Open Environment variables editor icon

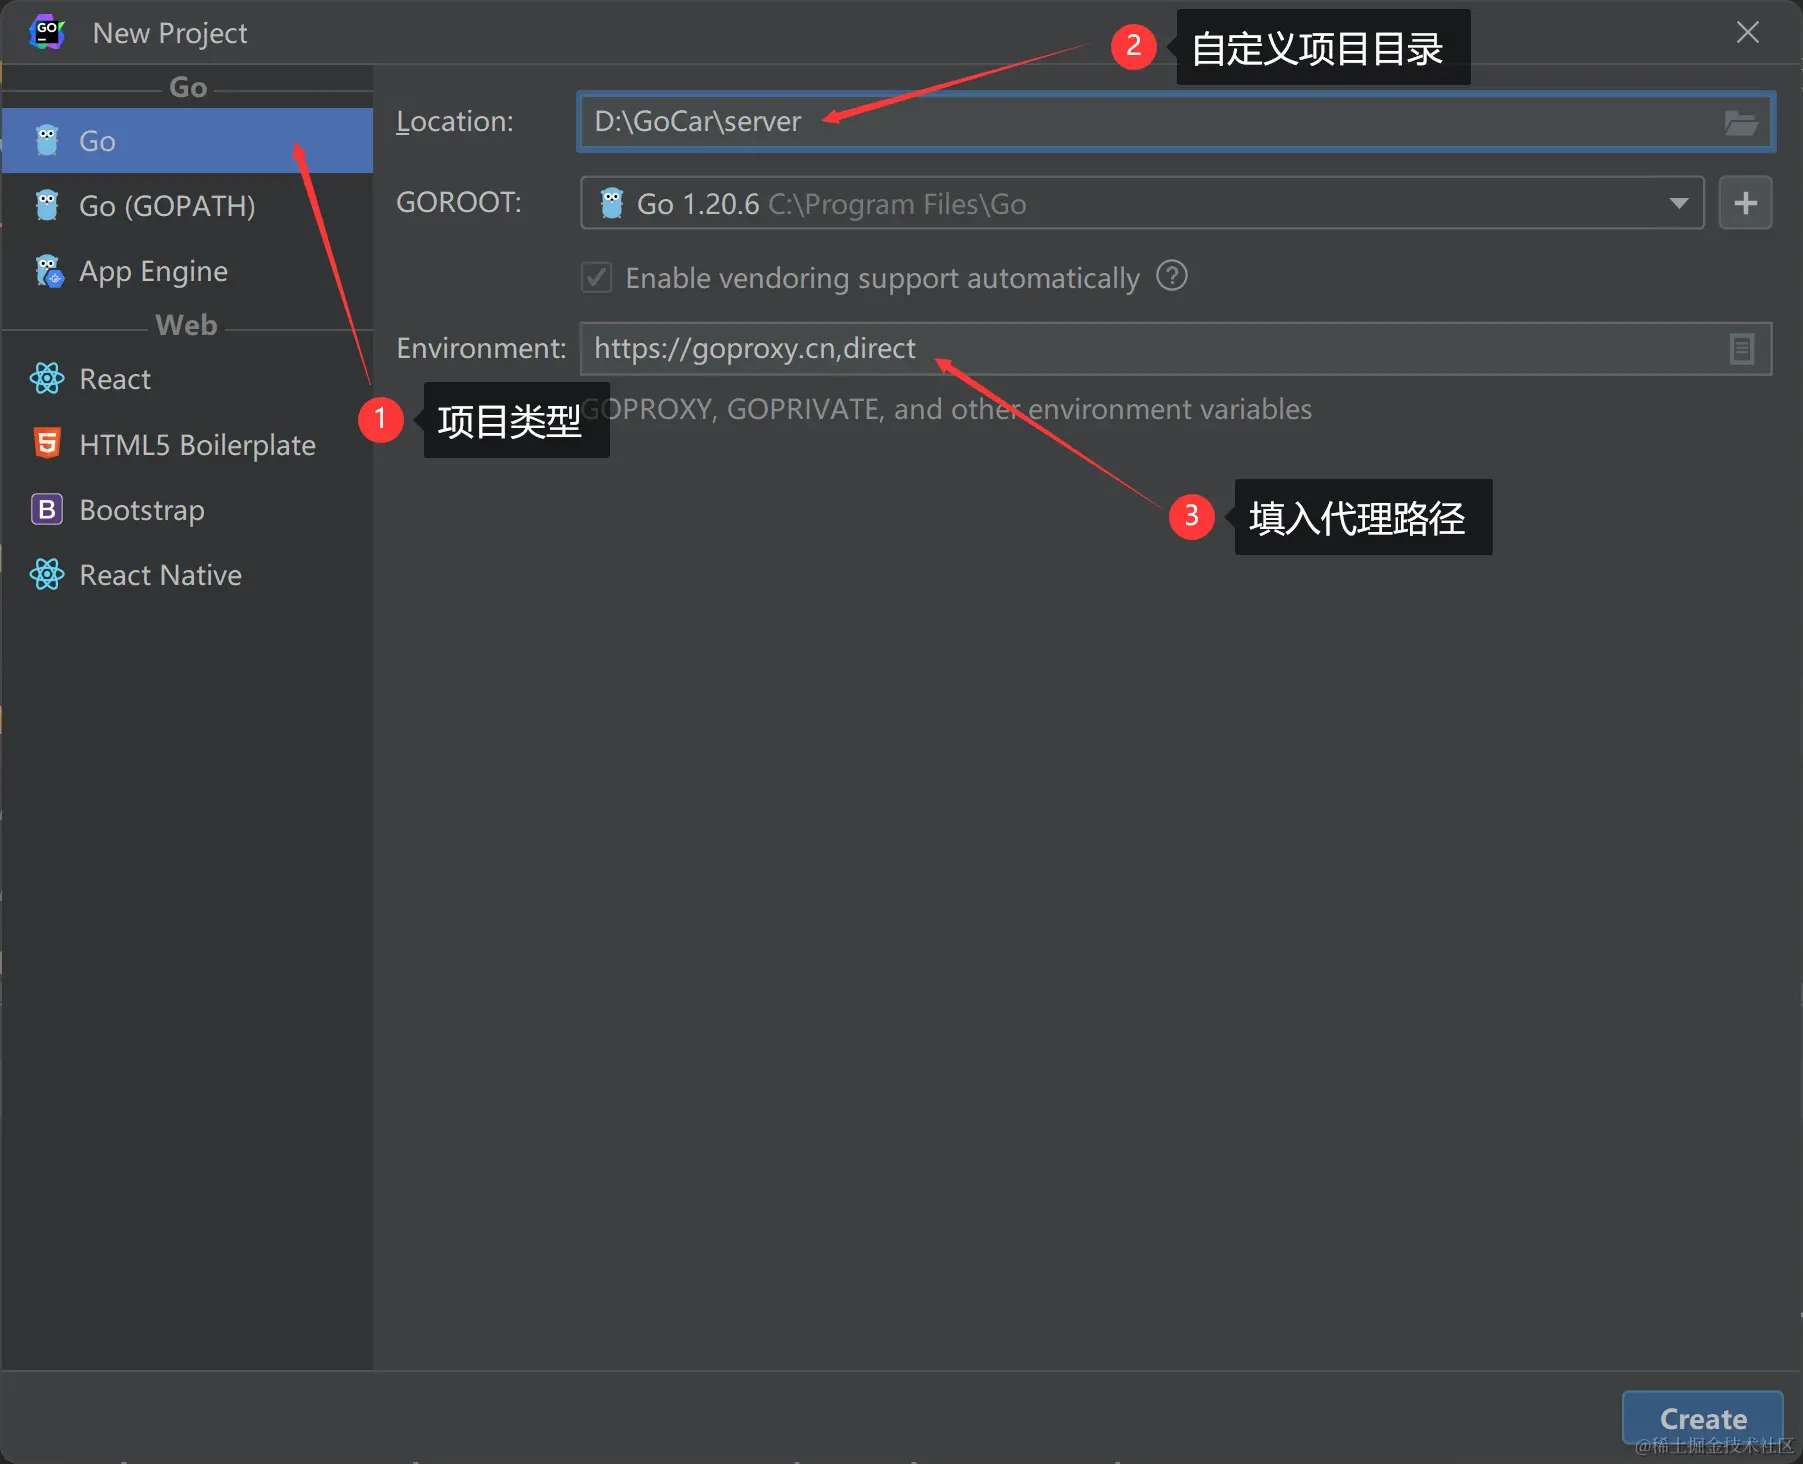tap(1742, 349)
